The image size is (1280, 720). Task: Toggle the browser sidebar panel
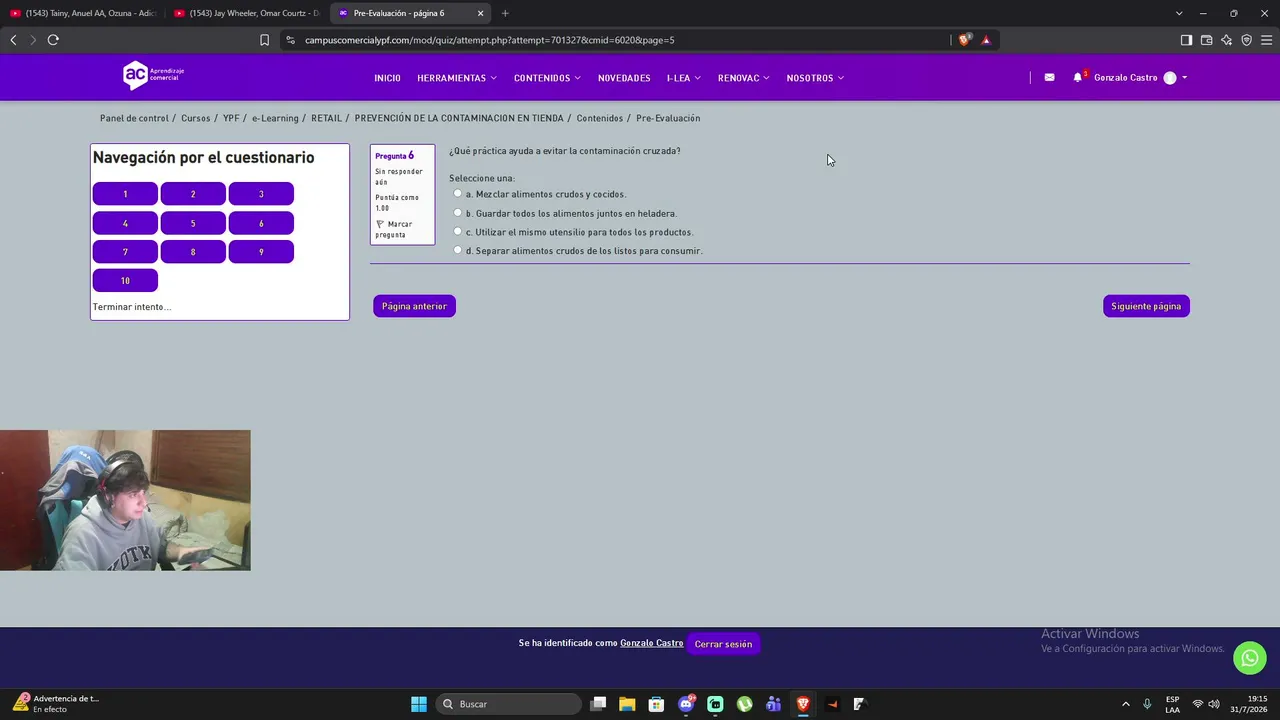pyautogui.click(x=1186, y=40)
